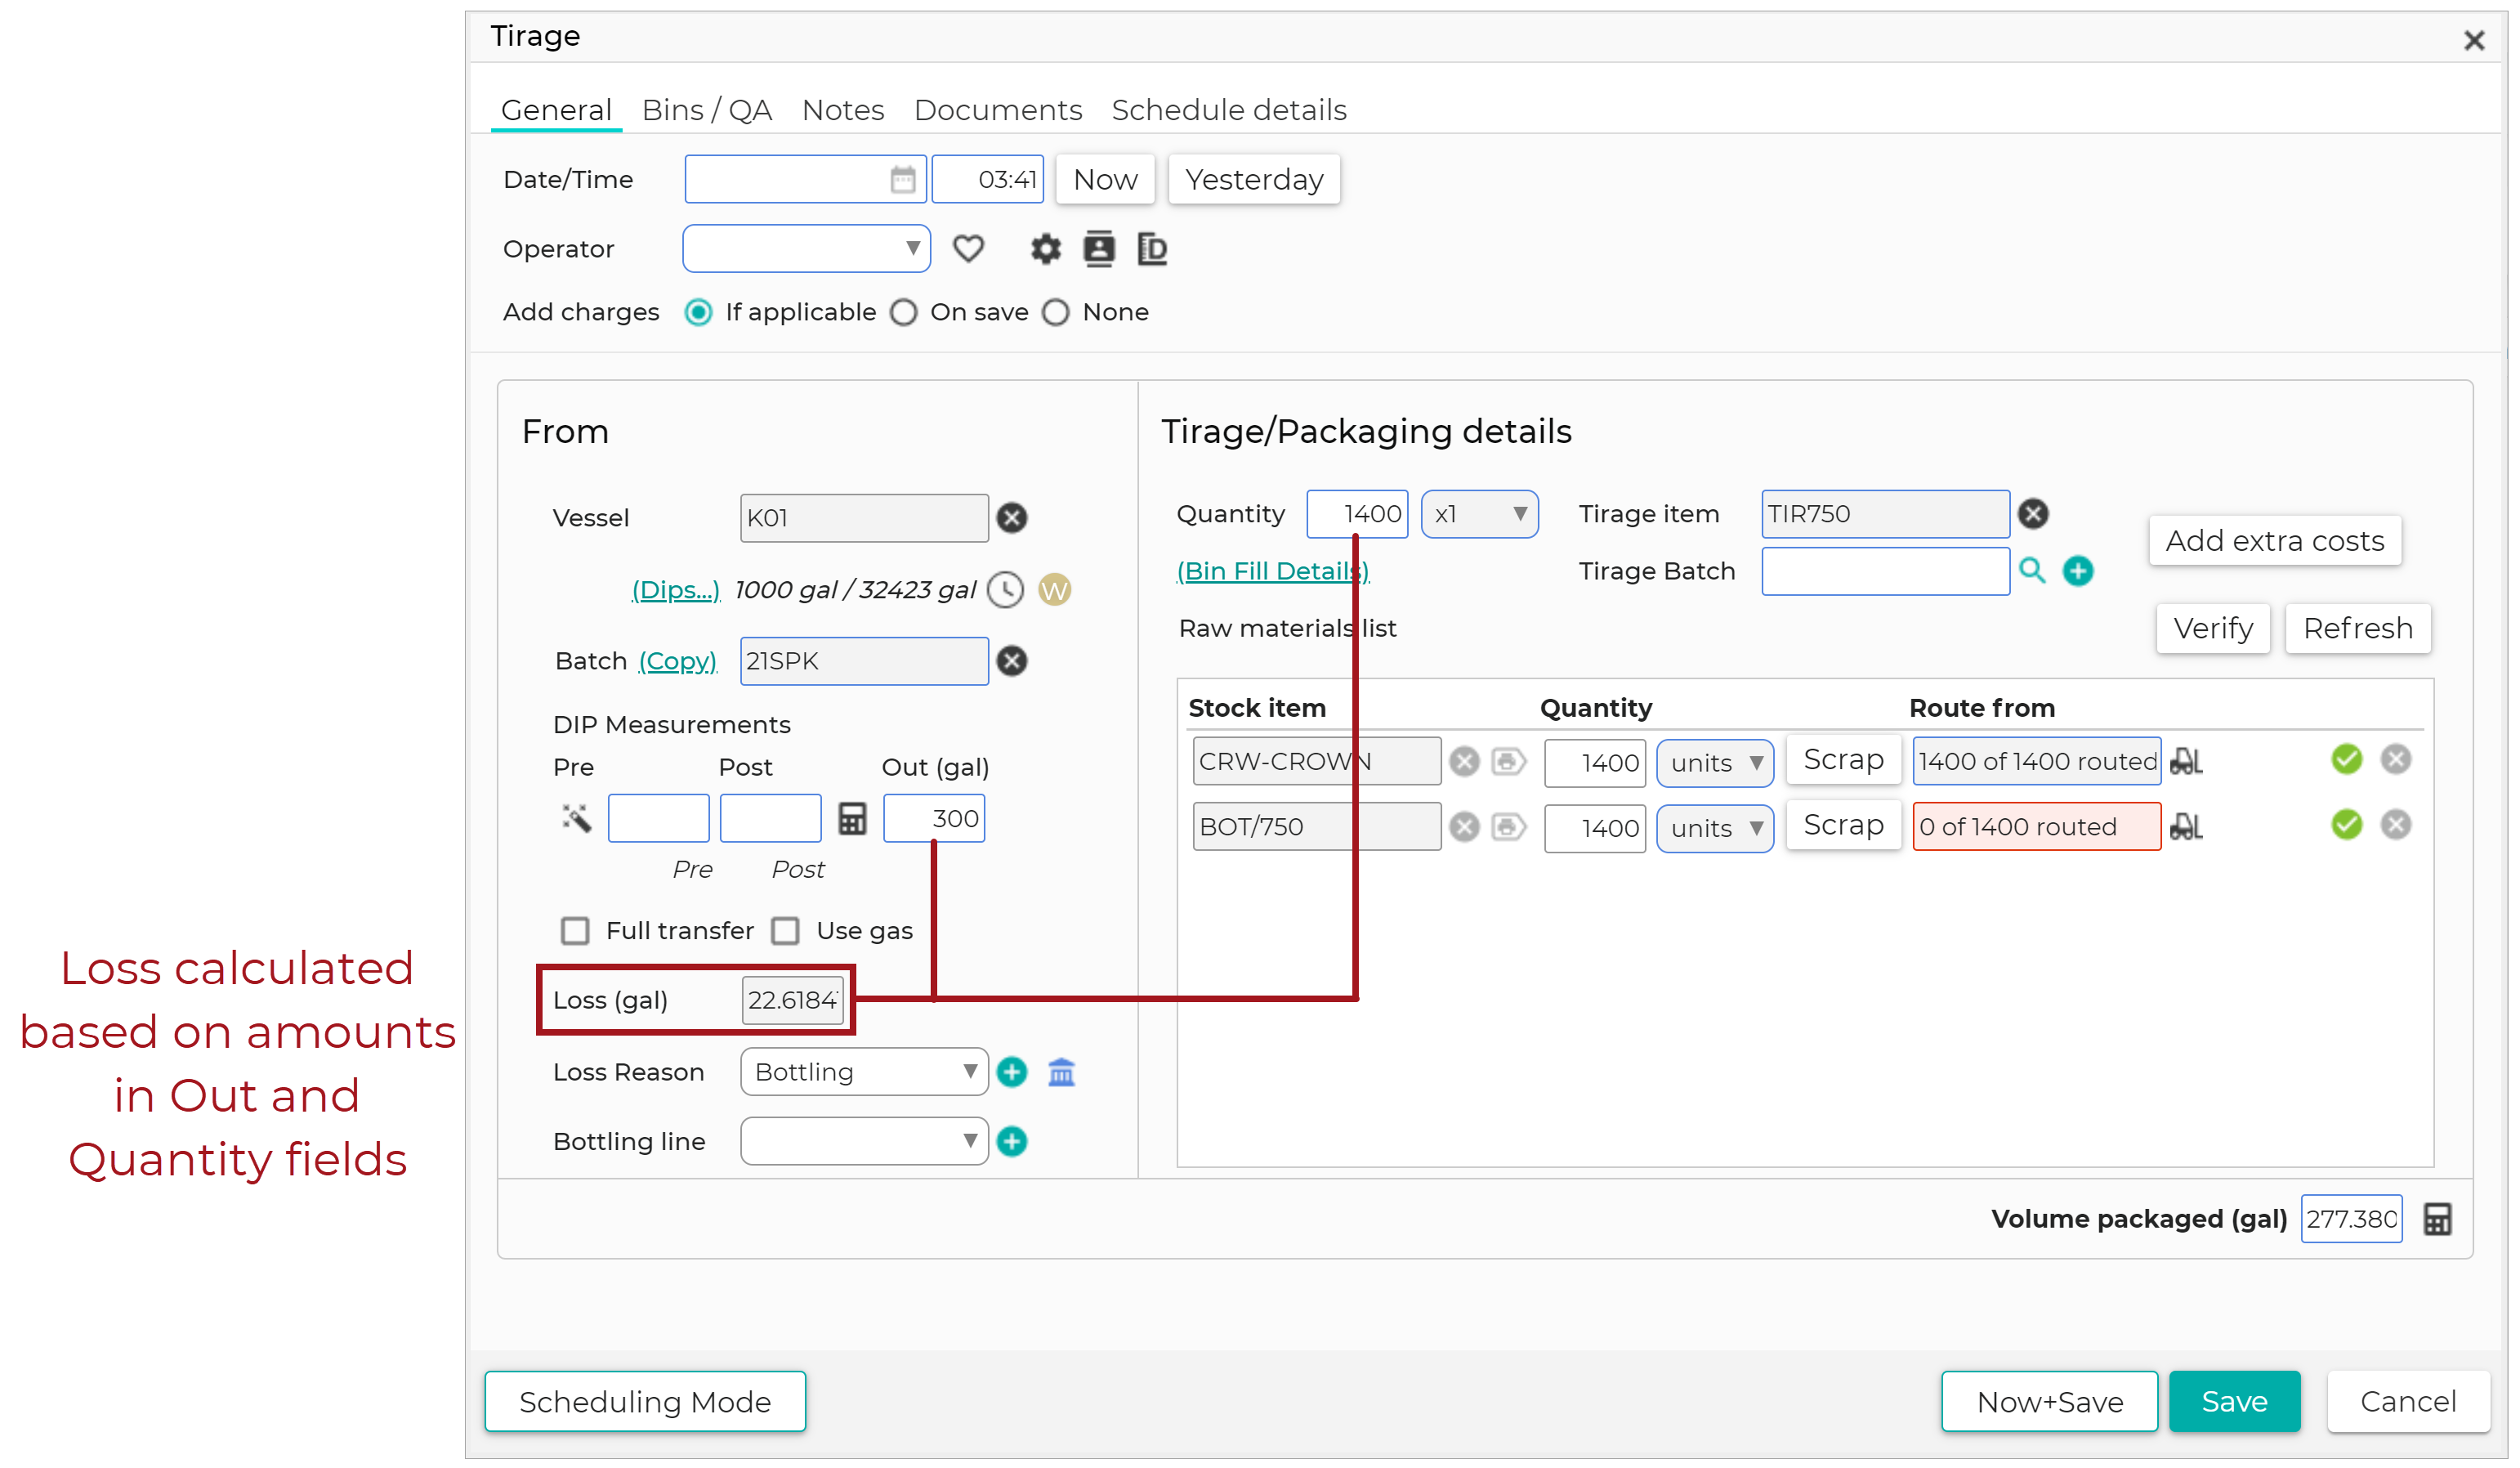Confirm the BOT/750 row green check

point(2346,825)
